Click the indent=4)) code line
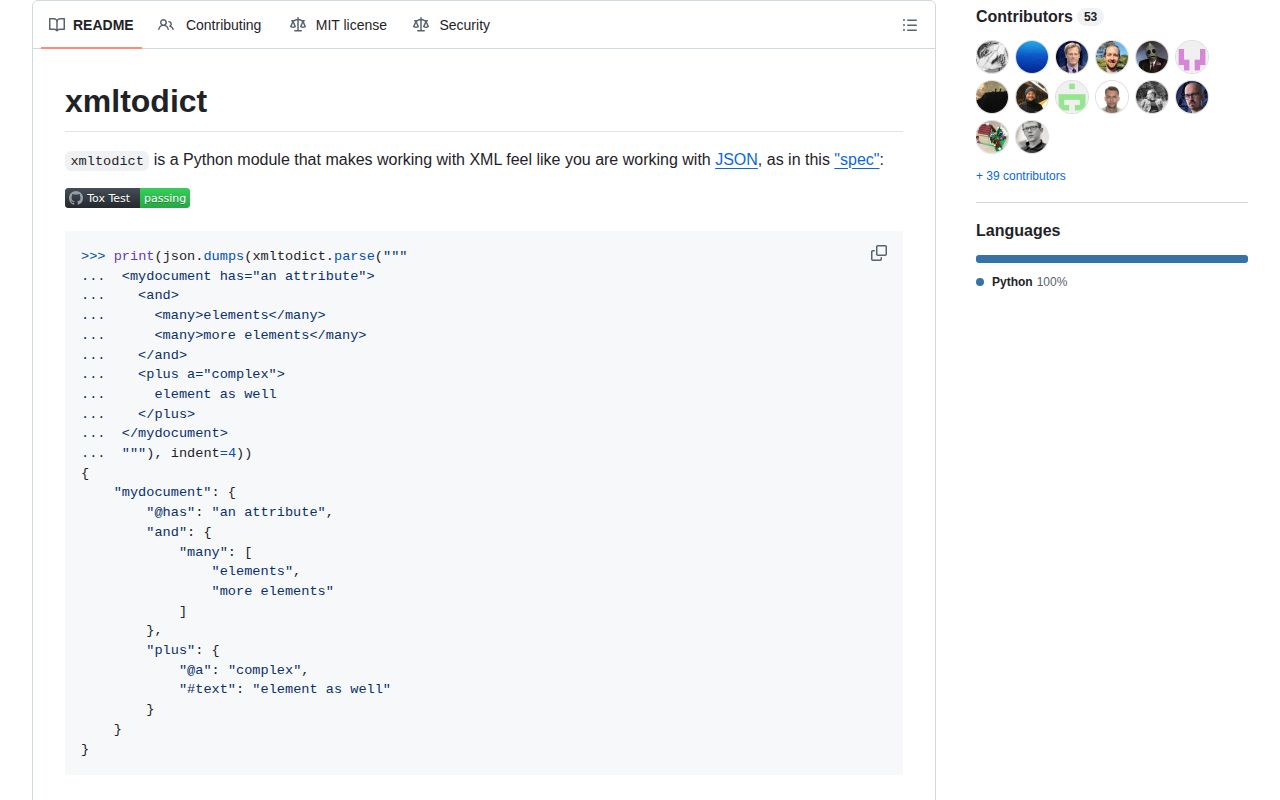1280x800 pixels. click(x=167, y=453)
